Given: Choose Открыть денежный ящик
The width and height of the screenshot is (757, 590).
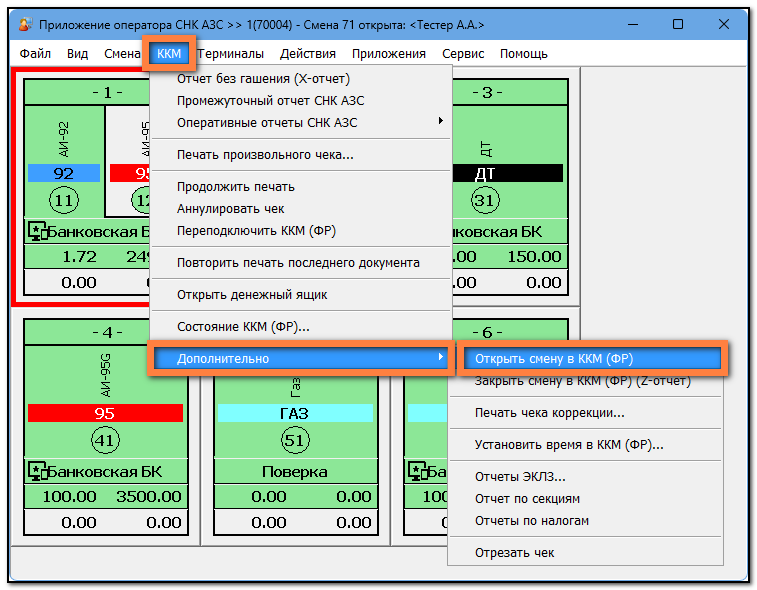Looking at the screenshot, I should [301, 295].
